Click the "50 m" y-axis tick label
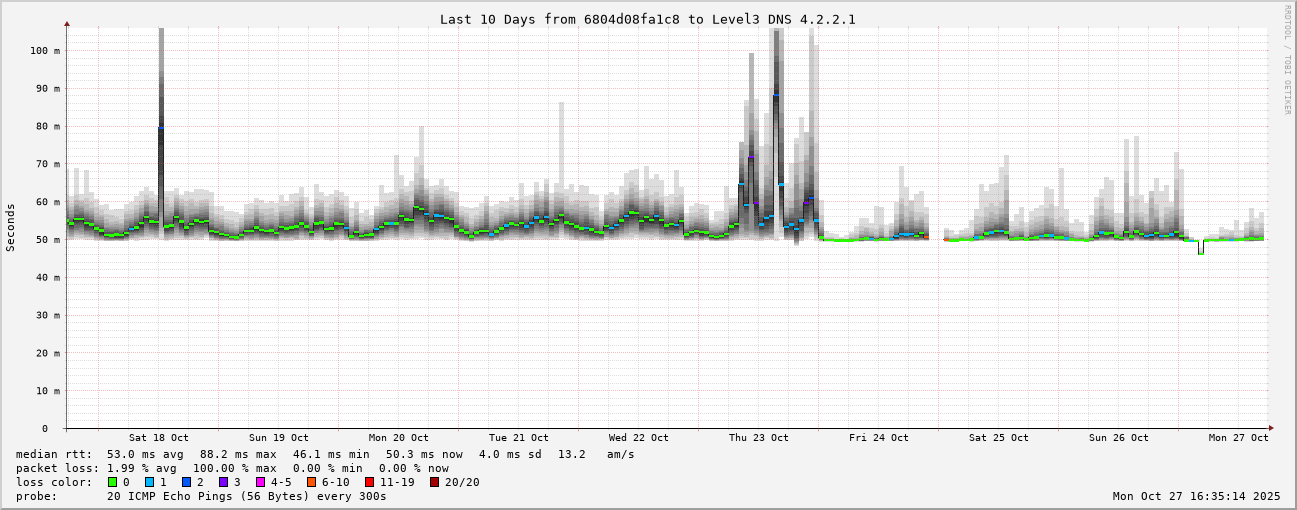The image size is (1297, 510). [48, 239]
